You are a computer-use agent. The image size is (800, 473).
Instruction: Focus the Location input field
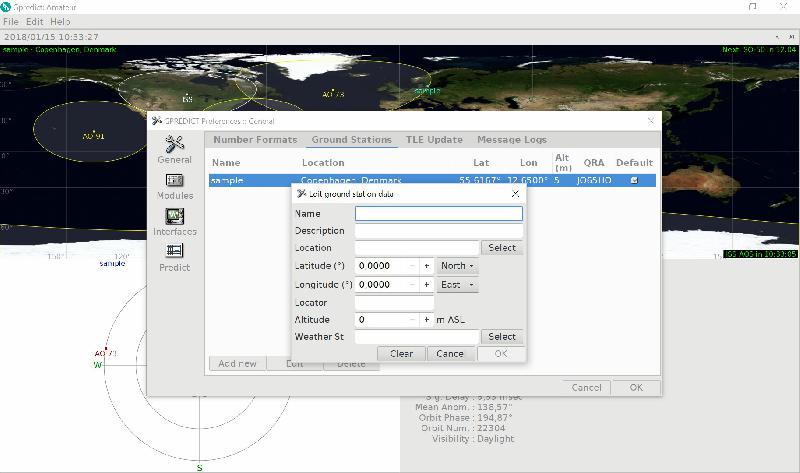click(x=417, y=248)
